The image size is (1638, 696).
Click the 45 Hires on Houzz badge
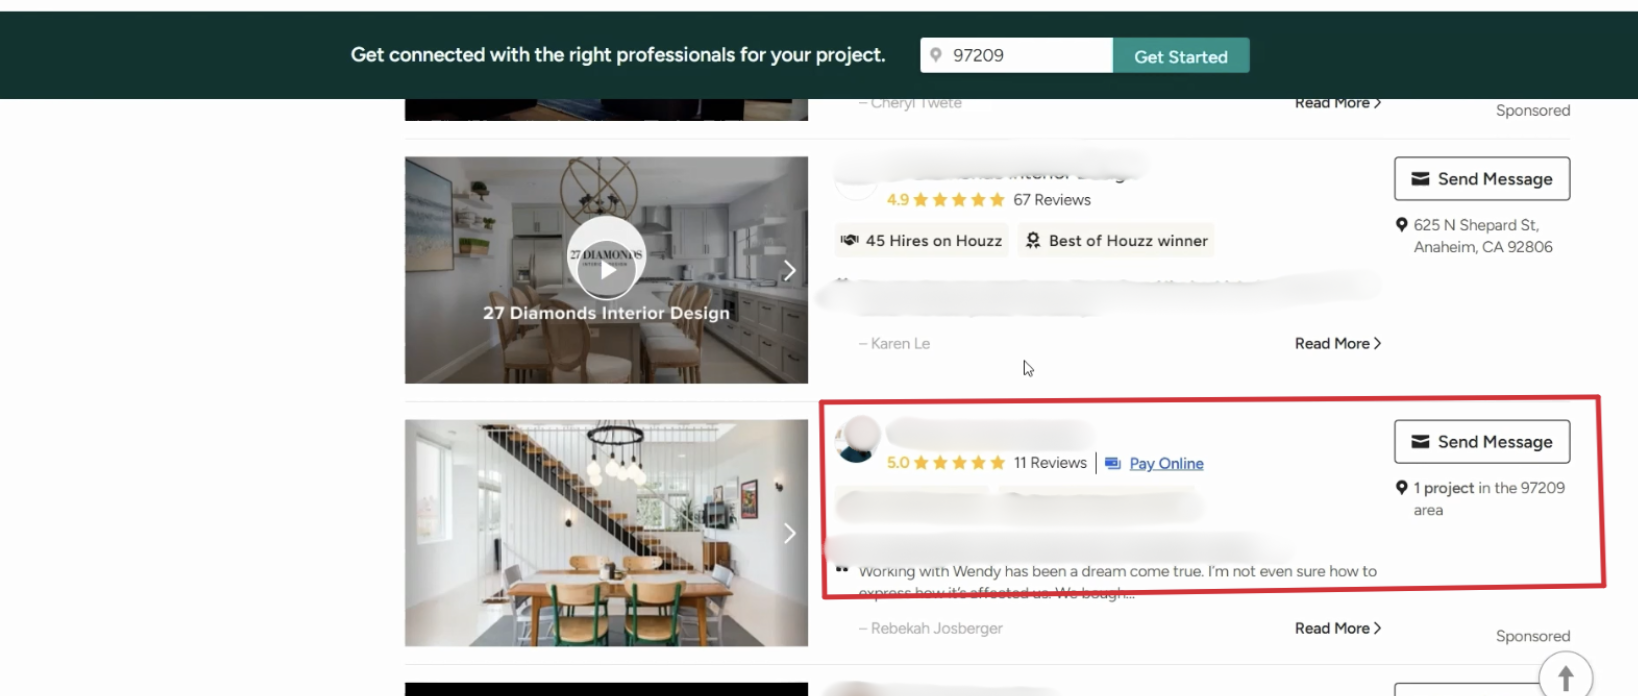[922, 241]
